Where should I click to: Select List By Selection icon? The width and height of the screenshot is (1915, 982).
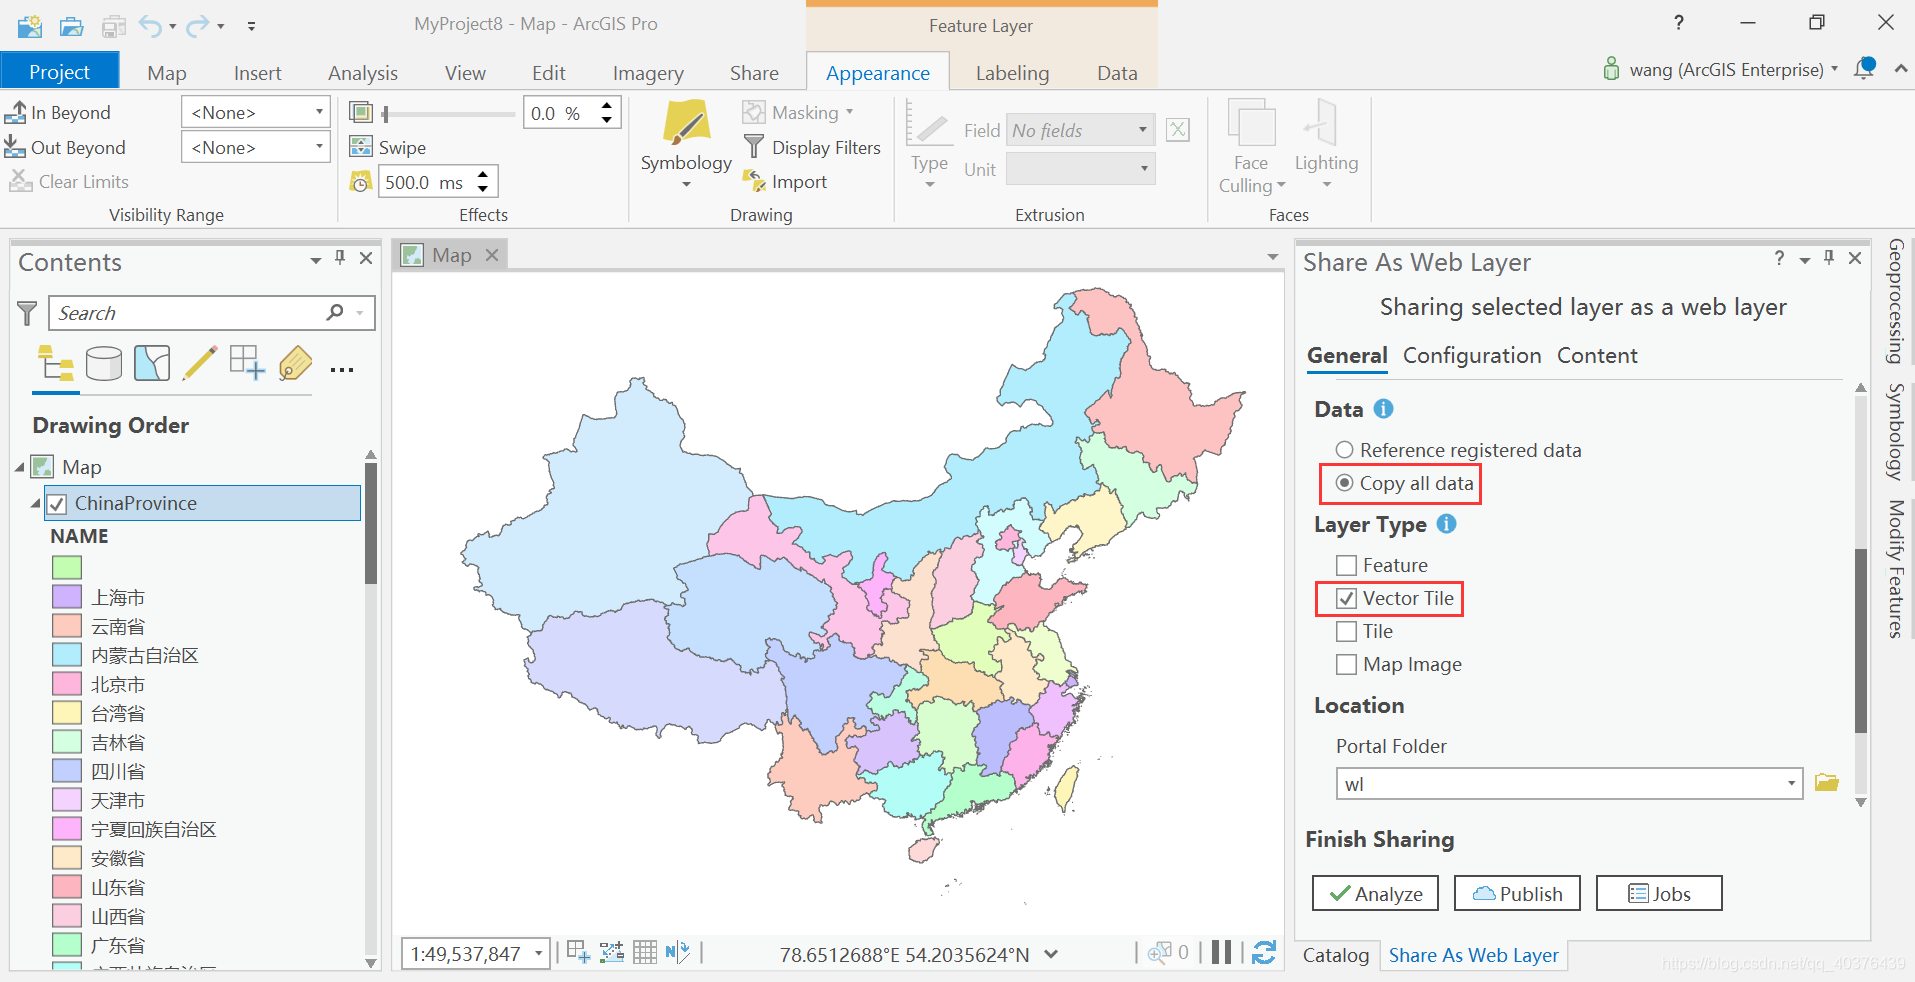tap(151, 363)
